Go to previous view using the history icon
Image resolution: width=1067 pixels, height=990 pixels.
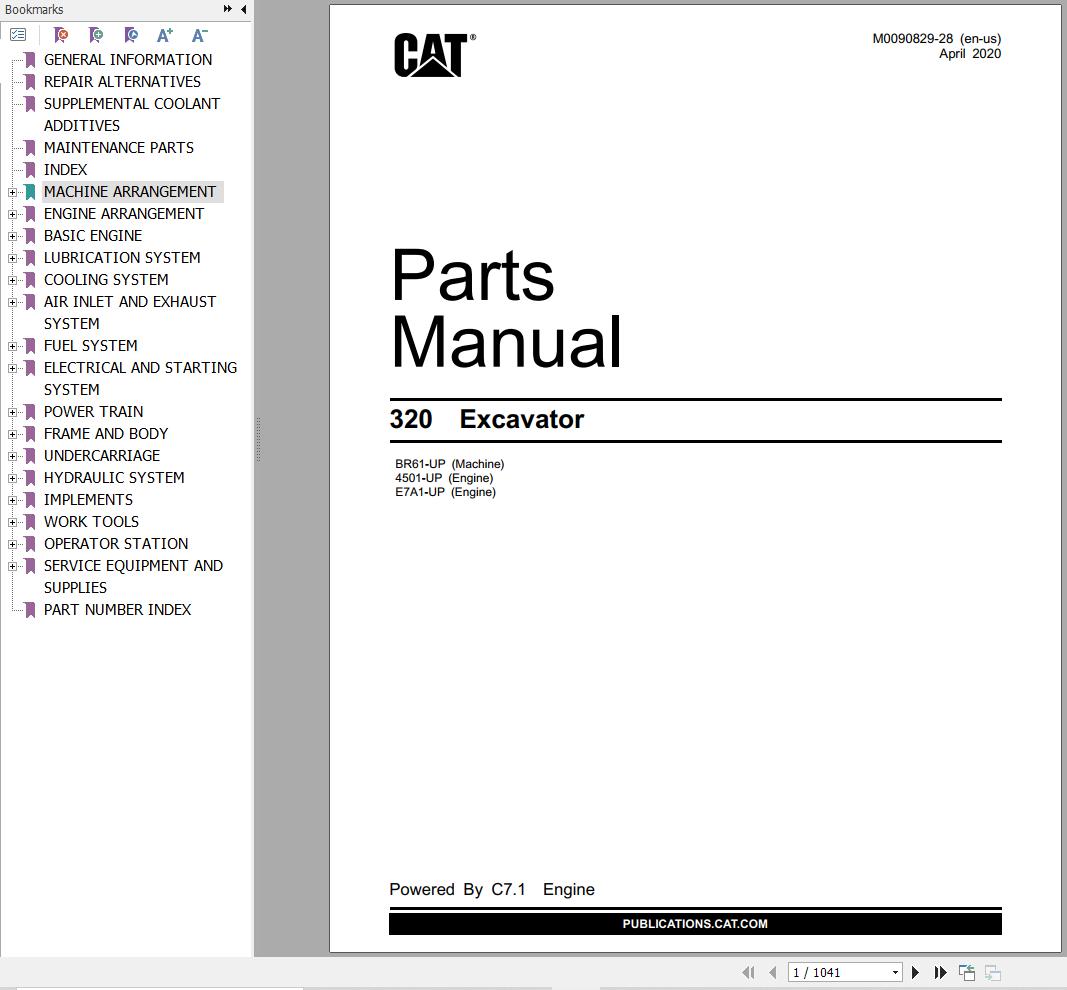click(966, 972)
